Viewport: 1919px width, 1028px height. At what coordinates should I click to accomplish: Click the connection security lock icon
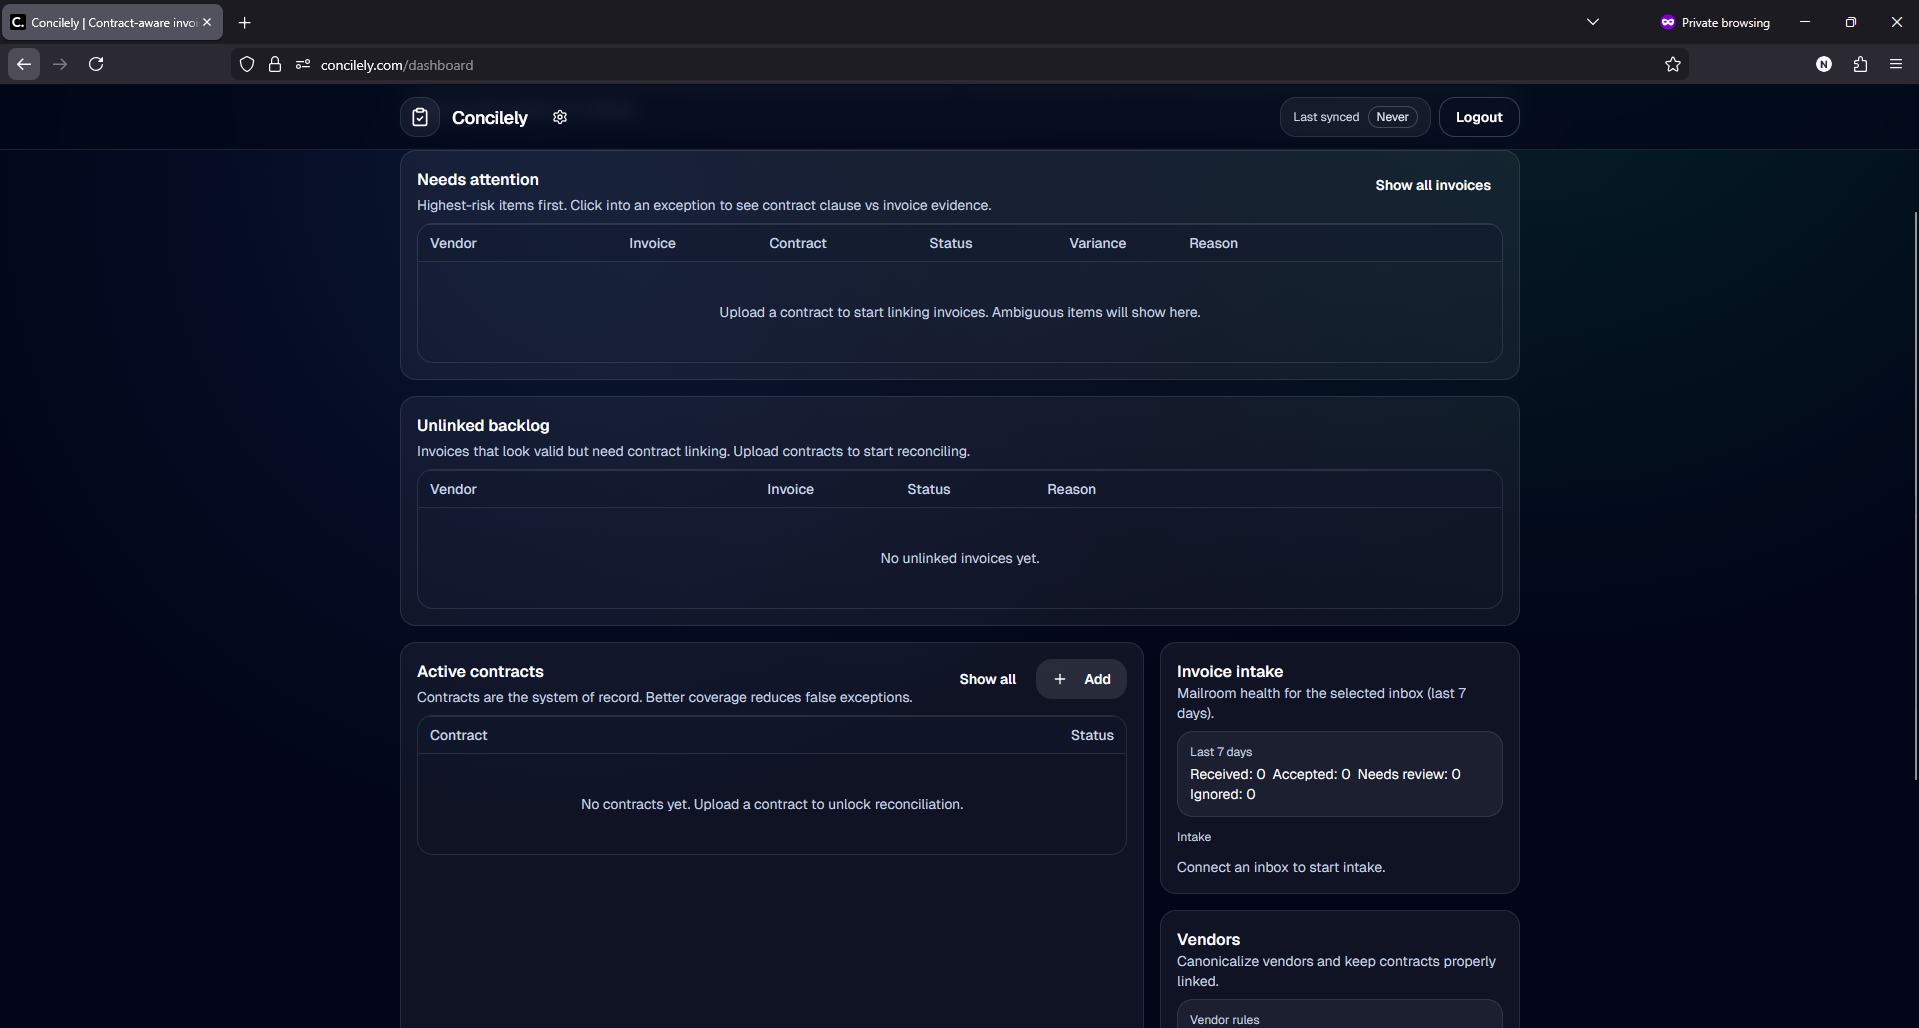click(x=274, y=64)
